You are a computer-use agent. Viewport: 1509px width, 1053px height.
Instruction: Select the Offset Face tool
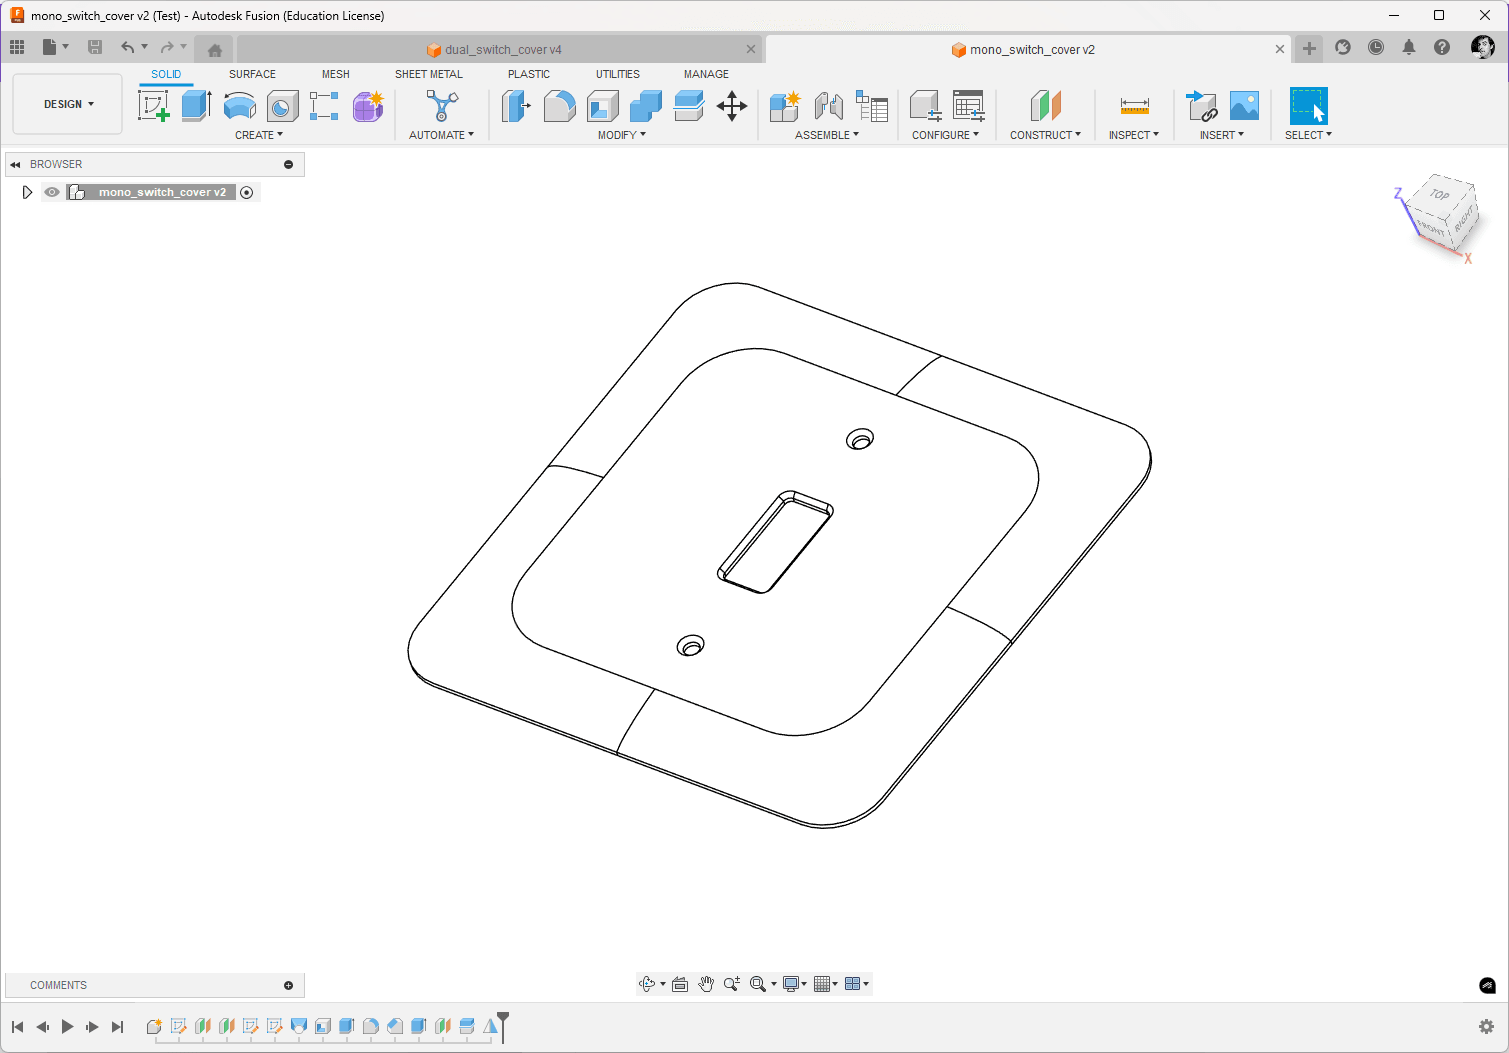pos(689,106)
